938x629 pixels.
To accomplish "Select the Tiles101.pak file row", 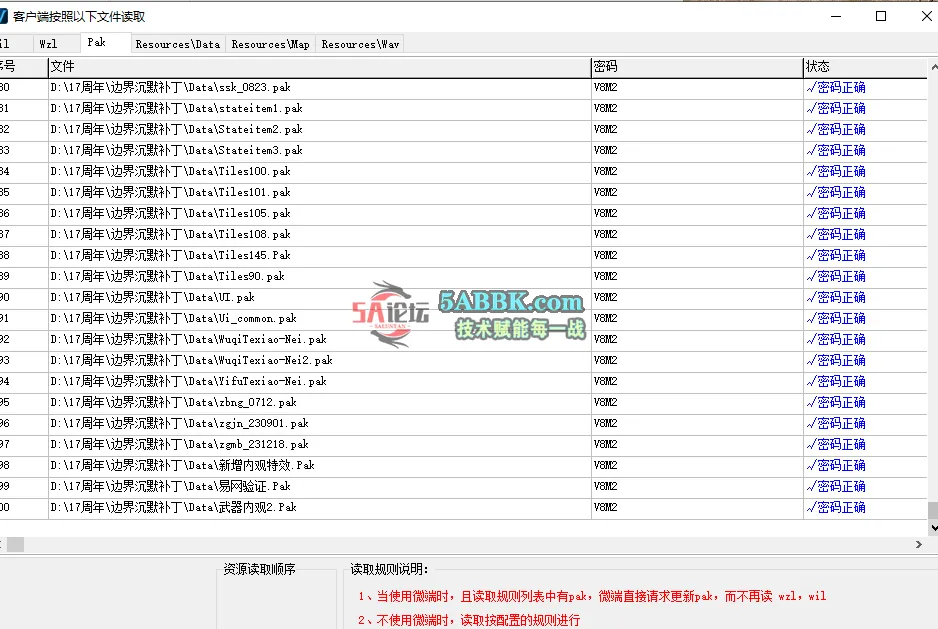I will (x=464, y=192).
